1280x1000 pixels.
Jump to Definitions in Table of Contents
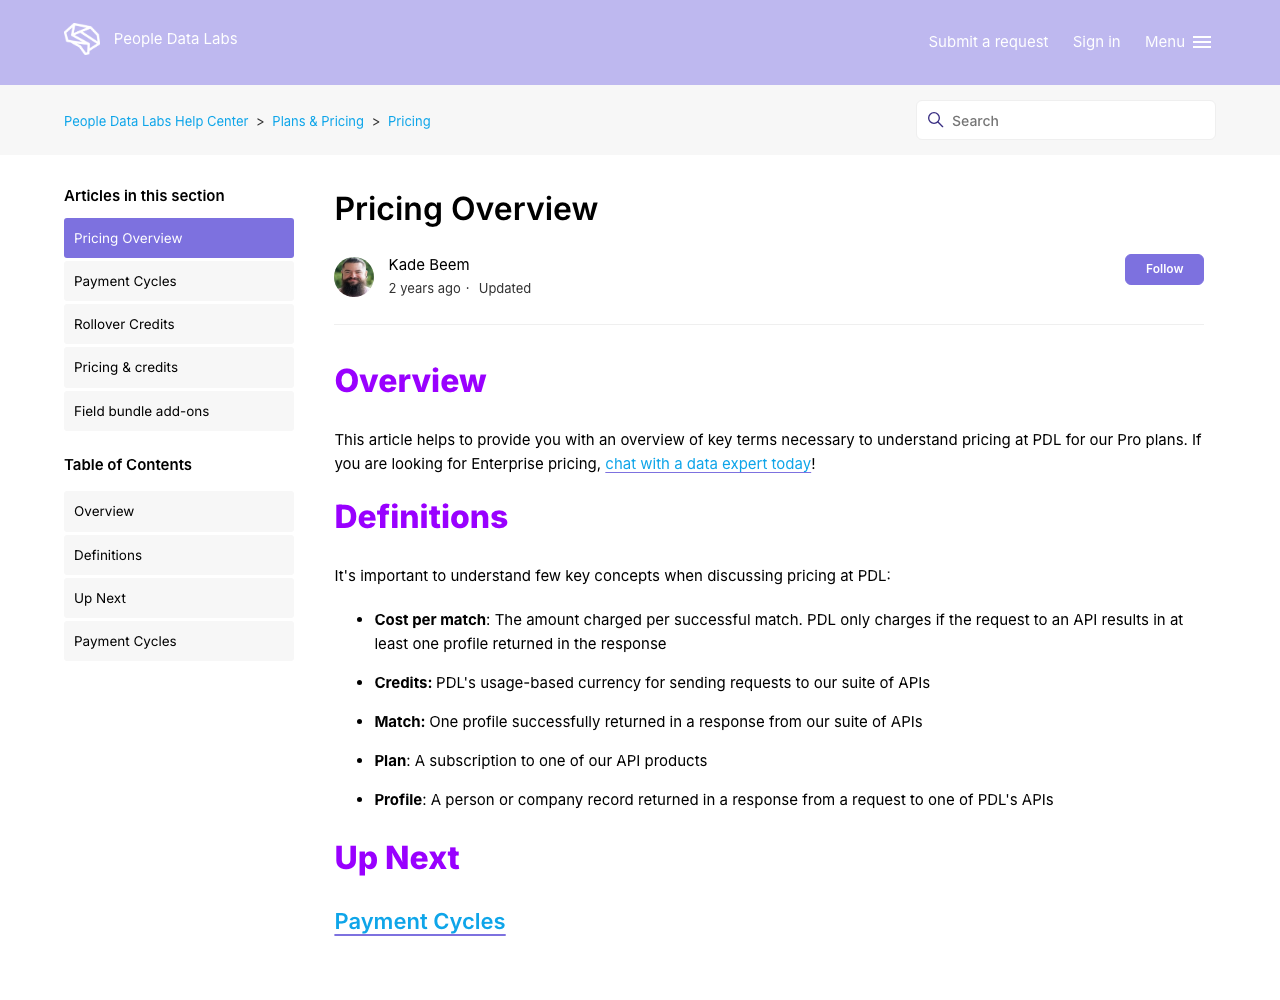click(x=179, y=555)
